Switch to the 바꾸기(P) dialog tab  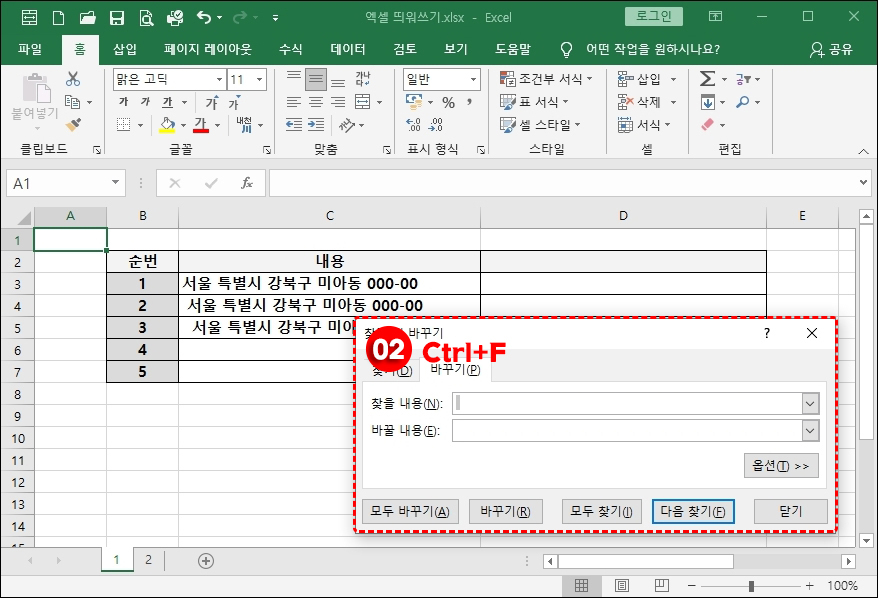point(455,370)
